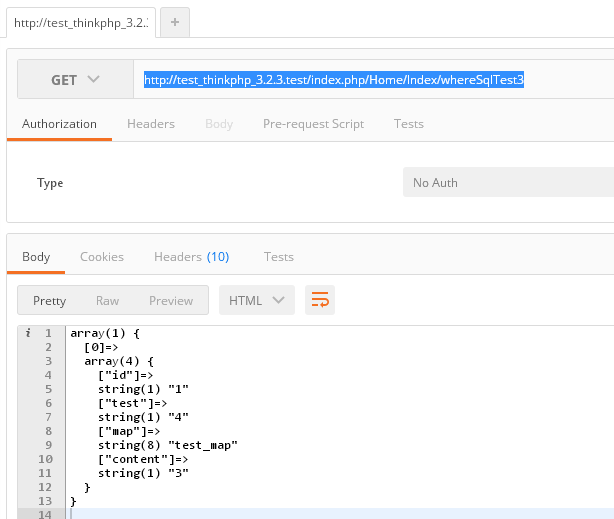Click the info icon beside line 1
This screenshot has width=614, height=519.
(x=28, y=332)
